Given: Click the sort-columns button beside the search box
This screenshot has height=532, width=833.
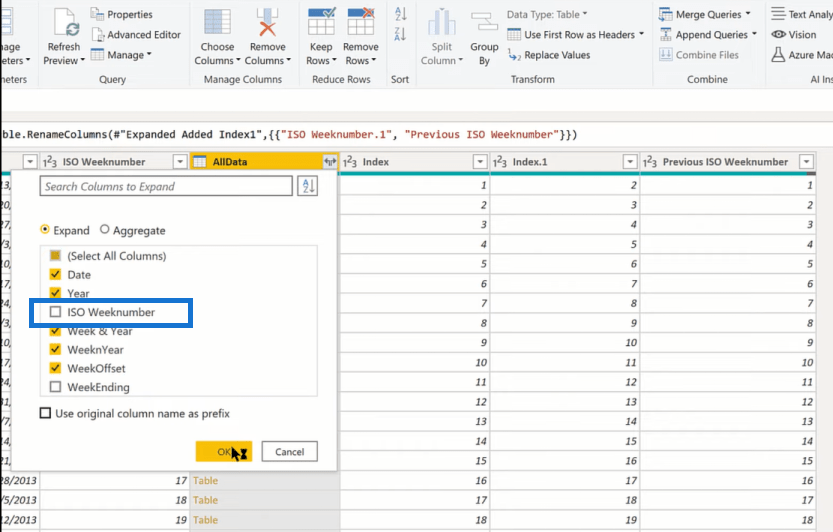Looking at the screenshot, I should pos(308,186).
